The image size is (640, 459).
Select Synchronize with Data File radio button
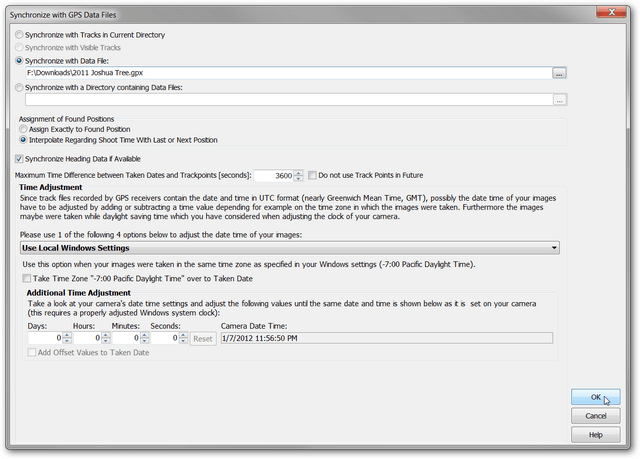tap(19, 60)
